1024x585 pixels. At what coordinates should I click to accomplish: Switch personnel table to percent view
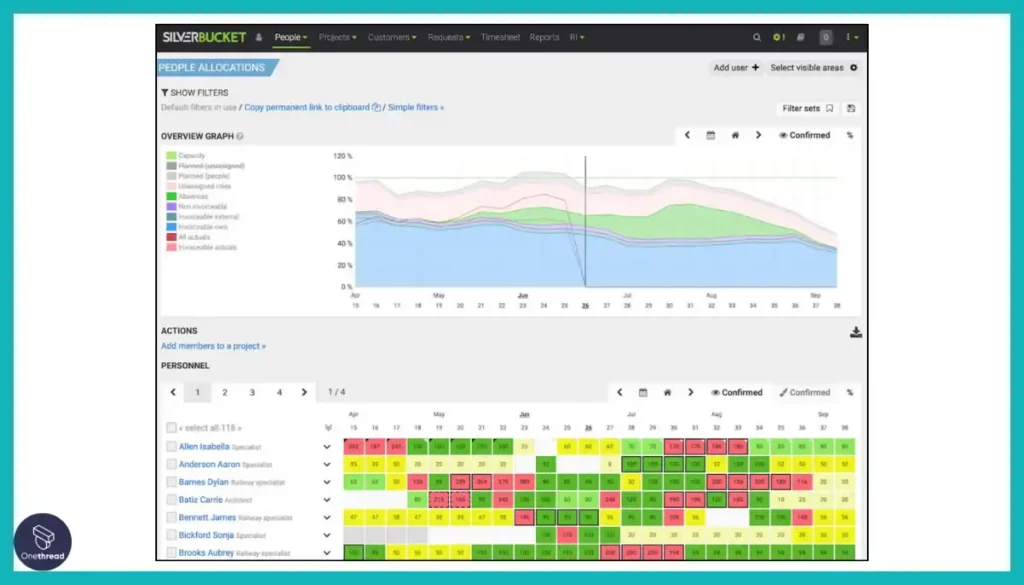pos(850,392)
